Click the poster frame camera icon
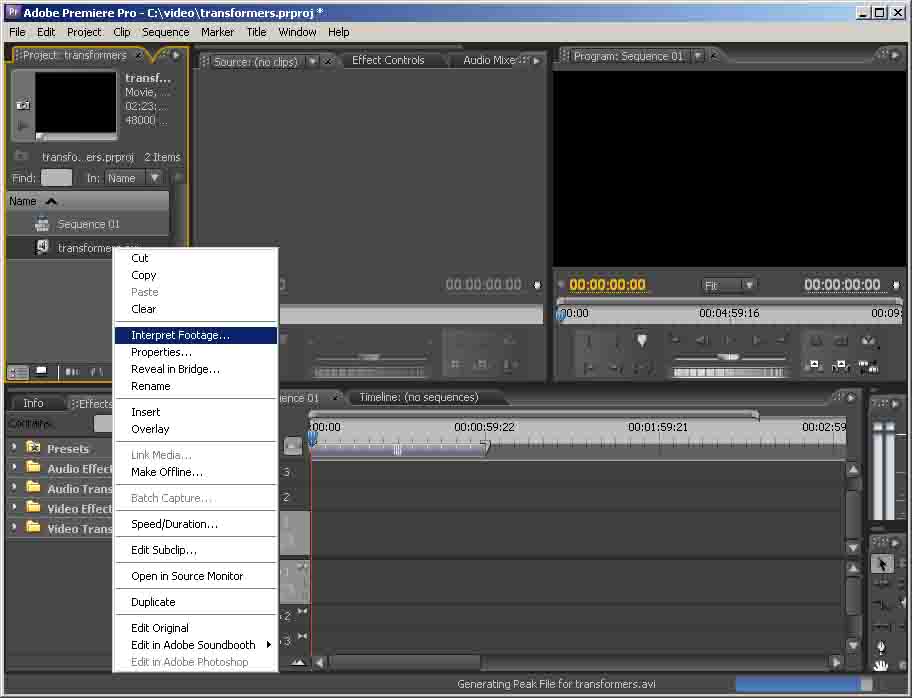 click(23, 105)
